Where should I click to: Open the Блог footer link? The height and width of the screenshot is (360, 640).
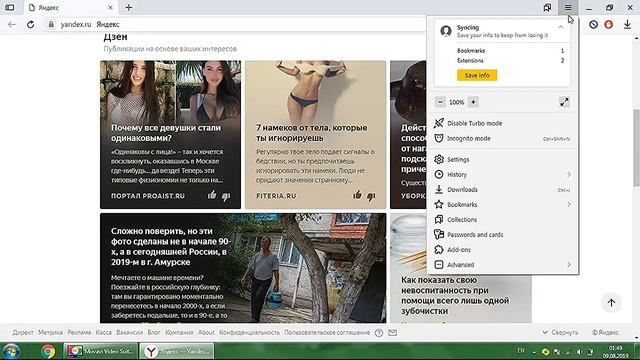(x=154, y=333)
